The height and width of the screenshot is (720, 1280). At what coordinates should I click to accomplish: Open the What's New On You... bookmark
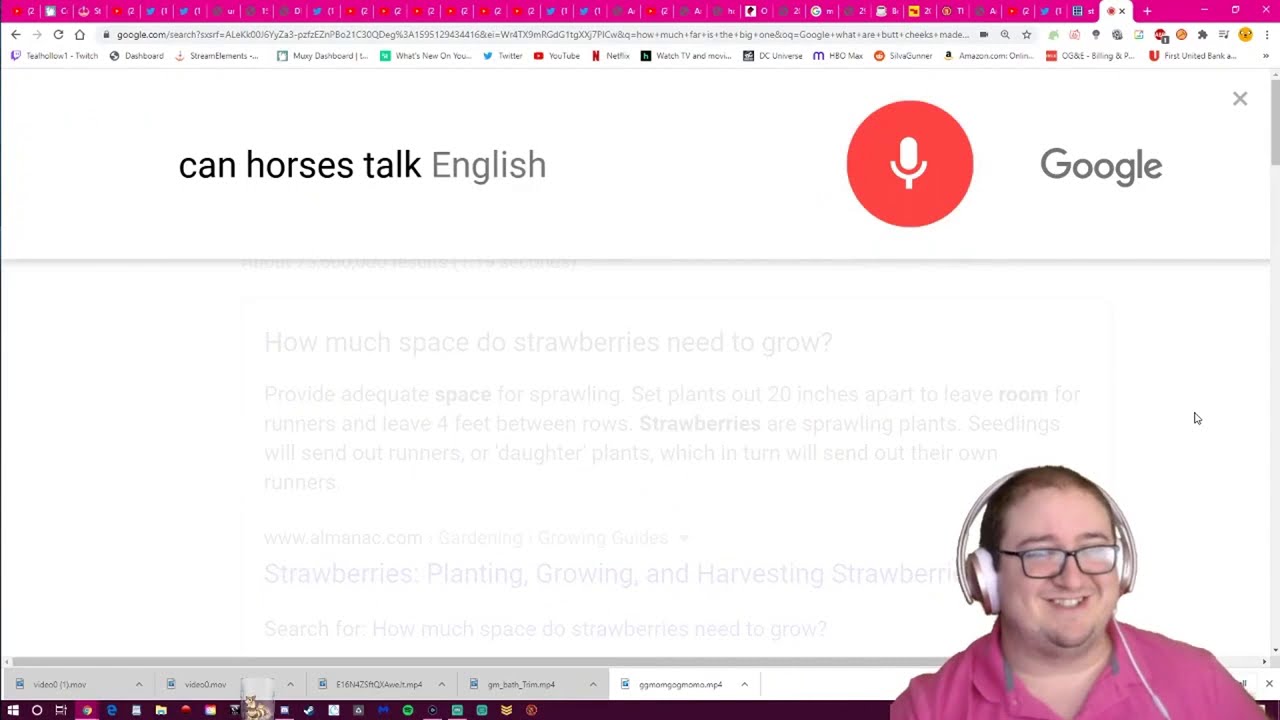[426, 56]
